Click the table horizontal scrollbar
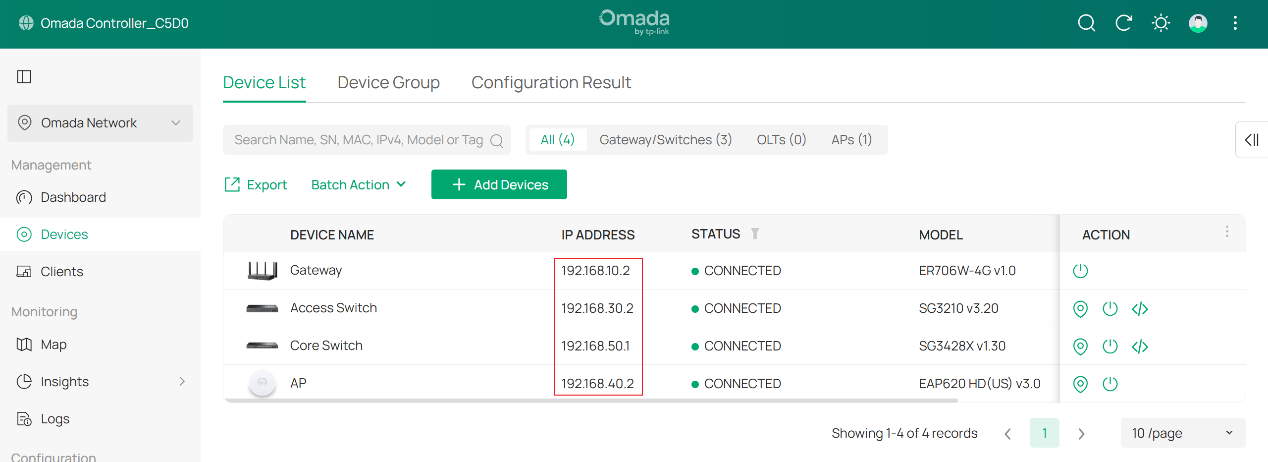This screenshot has width=1268, height=462. coord(591,400)
